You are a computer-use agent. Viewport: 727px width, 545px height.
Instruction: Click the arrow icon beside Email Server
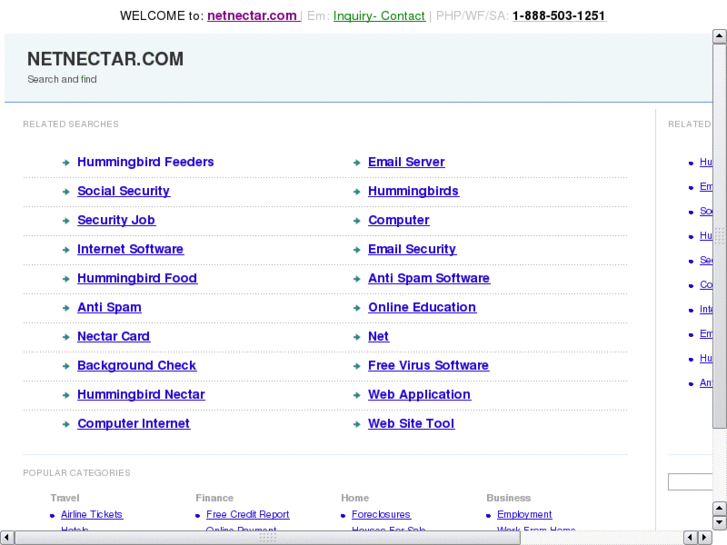357,163
